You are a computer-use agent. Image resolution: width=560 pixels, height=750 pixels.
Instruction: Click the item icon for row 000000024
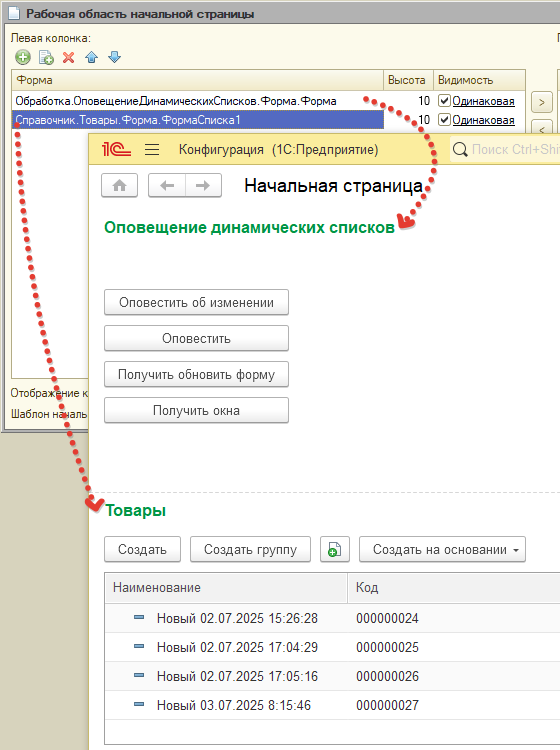139,618
